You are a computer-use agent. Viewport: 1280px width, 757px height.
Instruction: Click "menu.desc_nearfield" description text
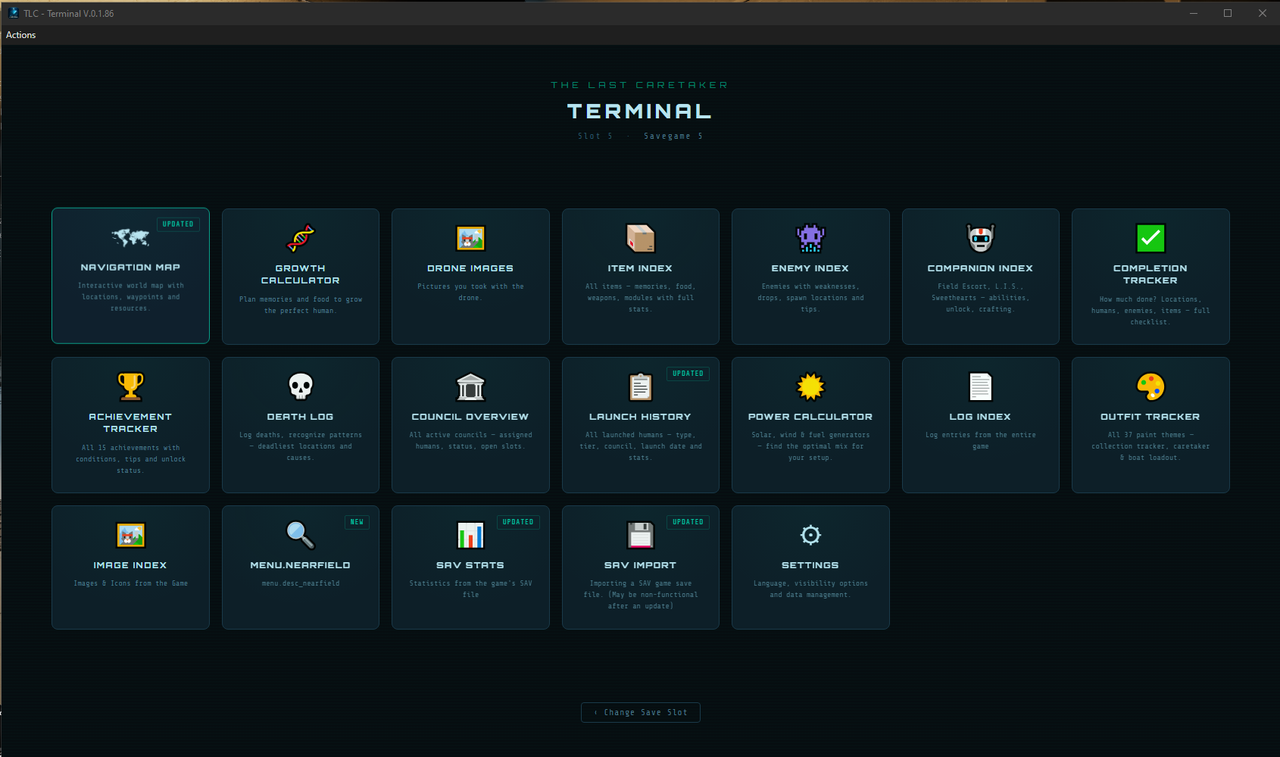click(x=300, y=583)
